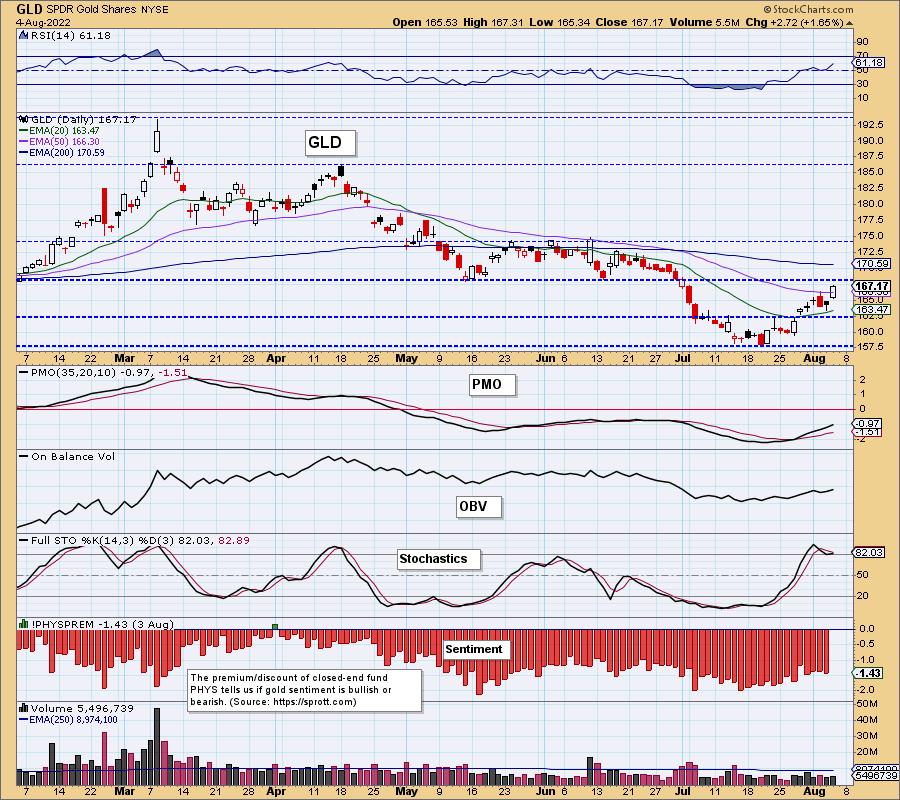Click the green bar in the Sentiment histogram

click(275, 626)
